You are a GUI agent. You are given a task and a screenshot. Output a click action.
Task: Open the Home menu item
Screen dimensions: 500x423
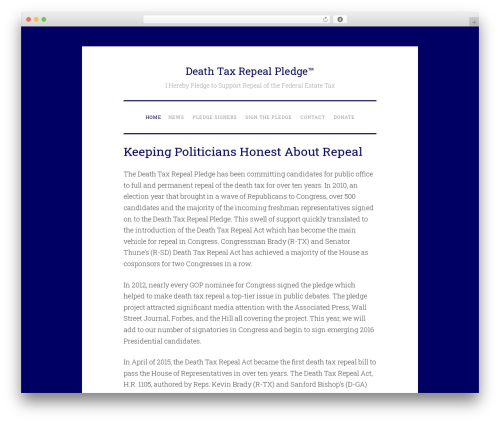click(x=153, y=117)
